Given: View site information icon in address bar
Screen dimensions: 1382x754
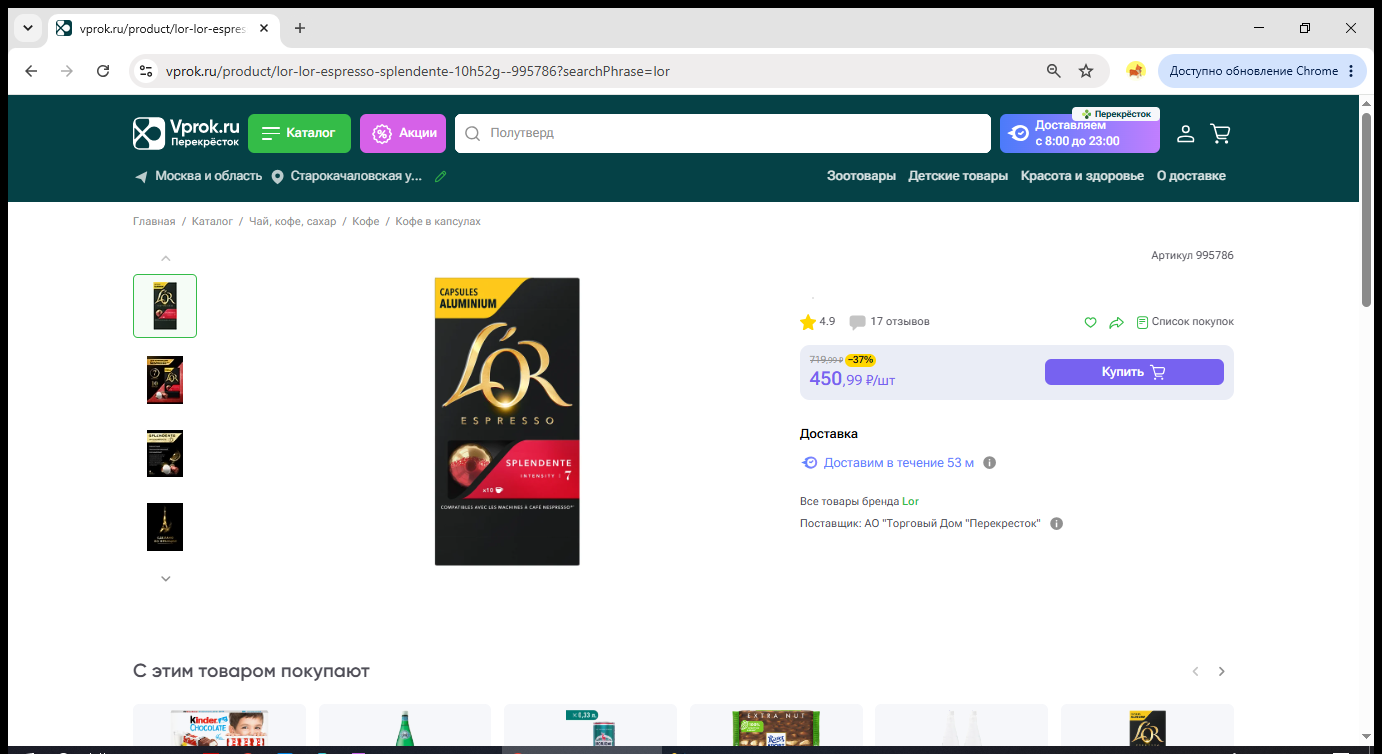Looking at the screenshot, I should tap(146, 71).
